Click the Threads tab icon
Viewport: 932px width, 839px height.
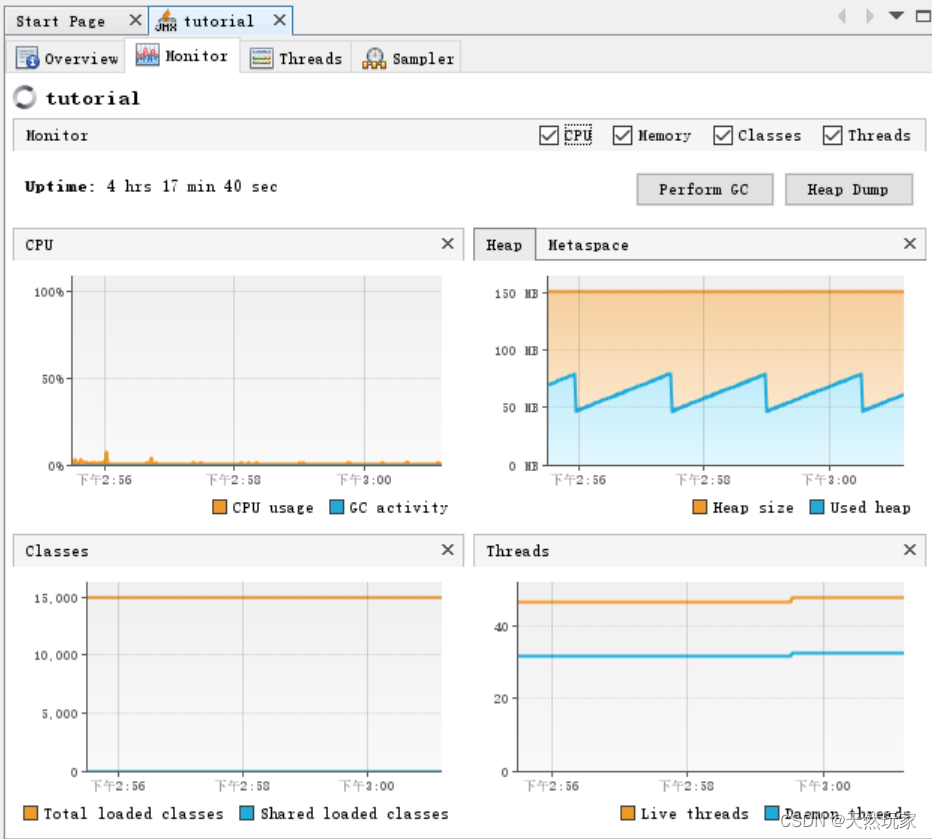(261, 58)
